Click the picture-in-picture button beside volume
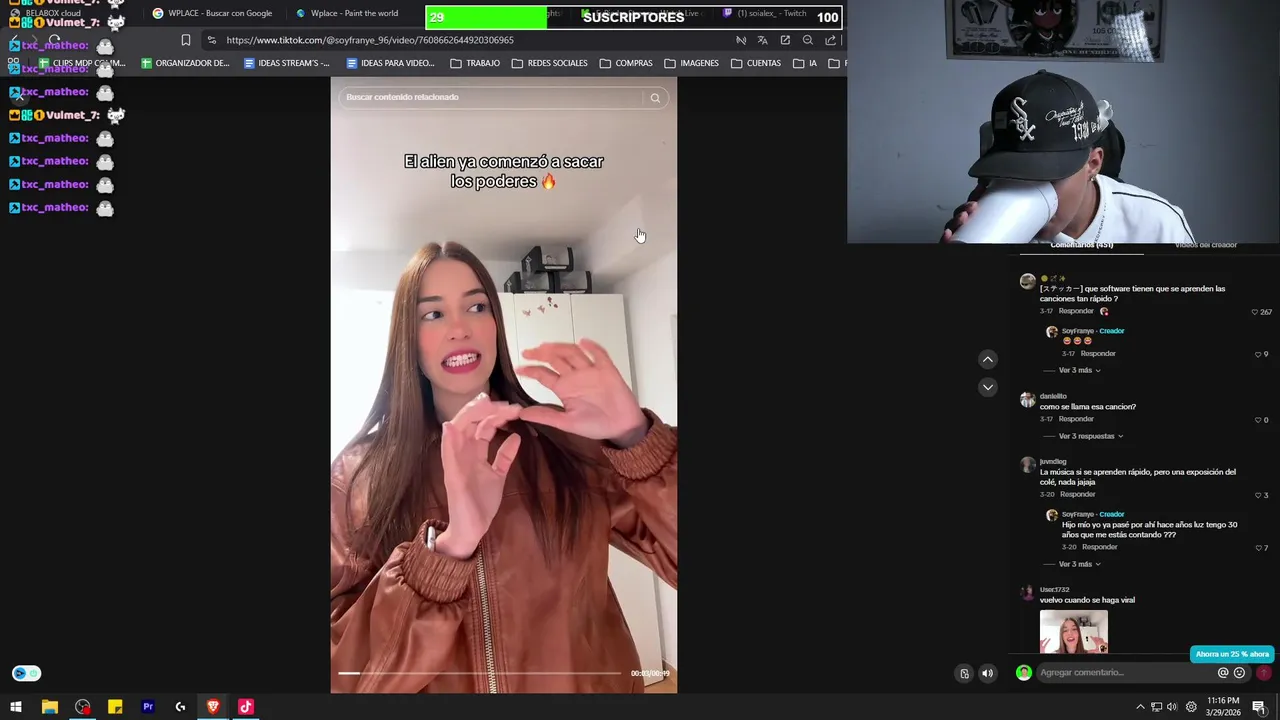This screenshot has width=1280, height=720. coord(964,673)
